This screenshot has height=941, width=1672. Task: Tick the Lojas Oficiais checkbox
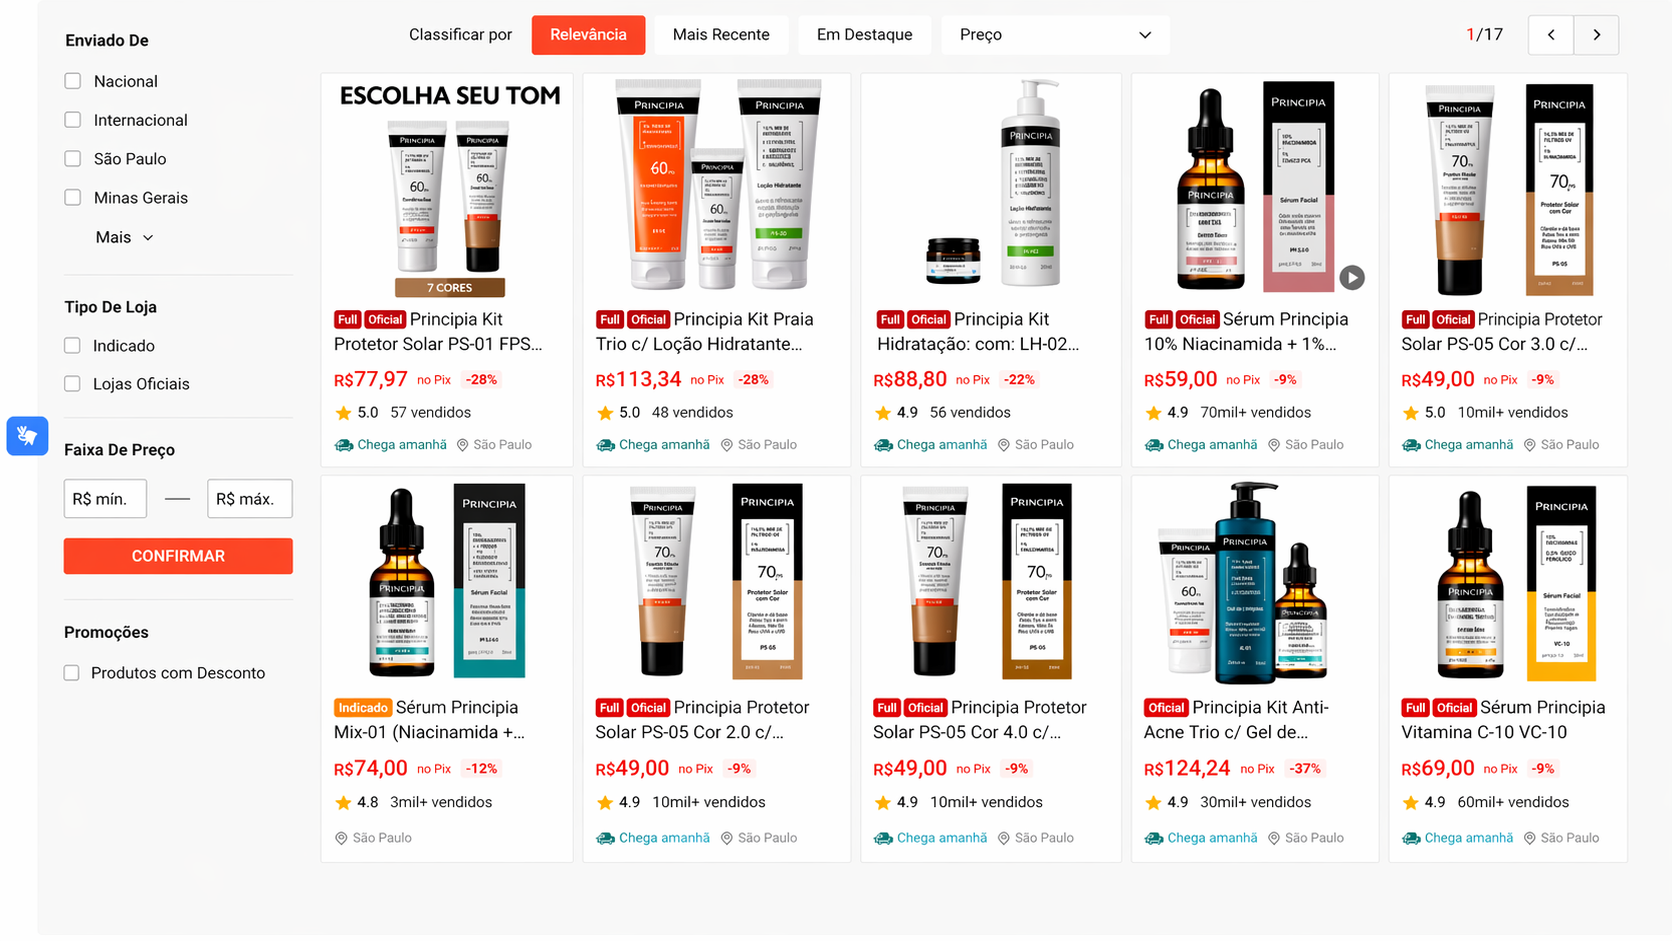(x=72, y=384)
